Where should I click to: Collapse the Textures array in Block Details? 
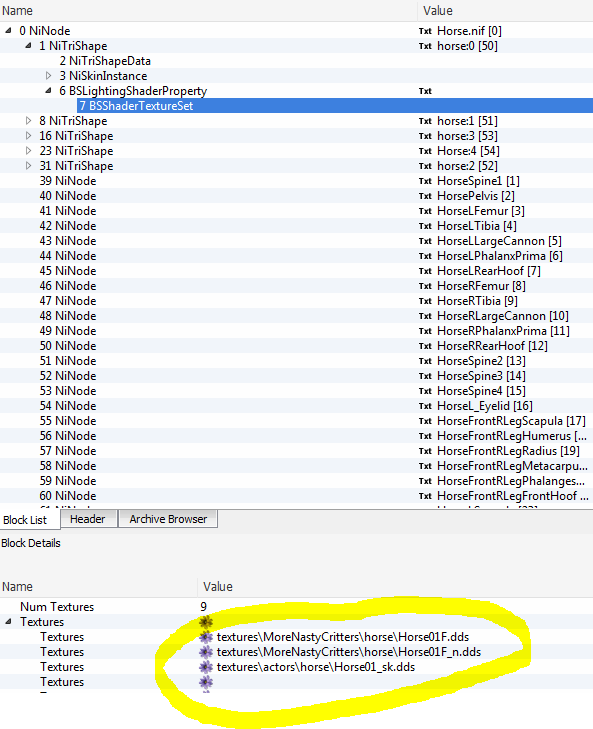(8, 622)
